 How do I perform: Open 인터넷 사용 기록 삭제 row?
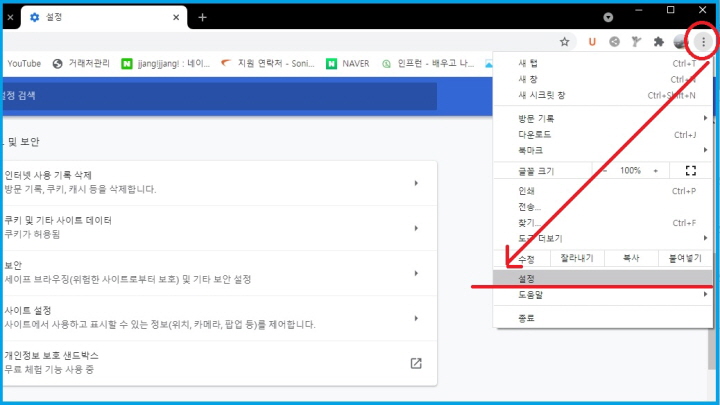coord(218,183)
